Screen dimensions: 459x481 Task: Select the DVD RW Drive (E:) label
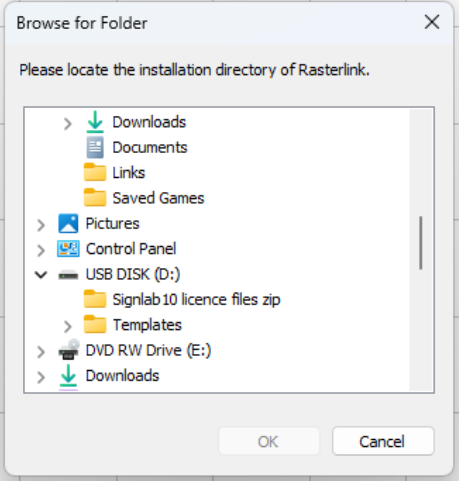pos(148,350)
